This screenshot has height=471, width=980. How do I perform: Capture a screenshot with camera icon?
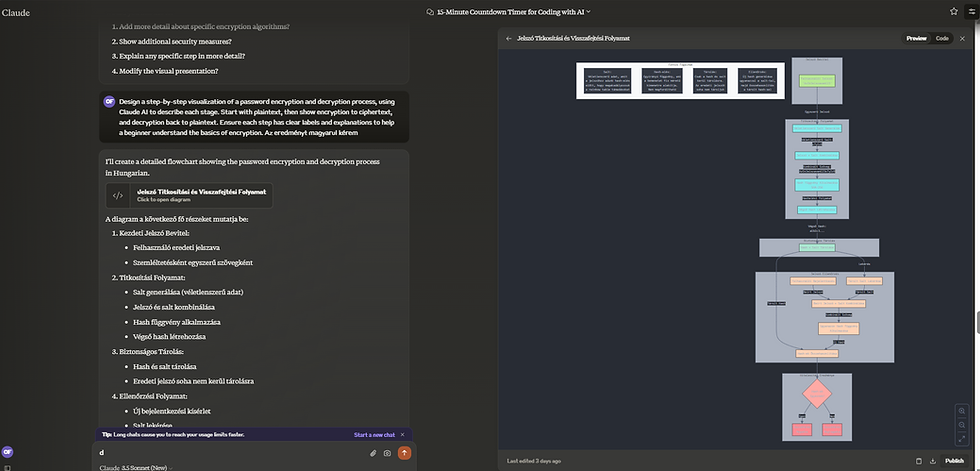tap(388, 453)
